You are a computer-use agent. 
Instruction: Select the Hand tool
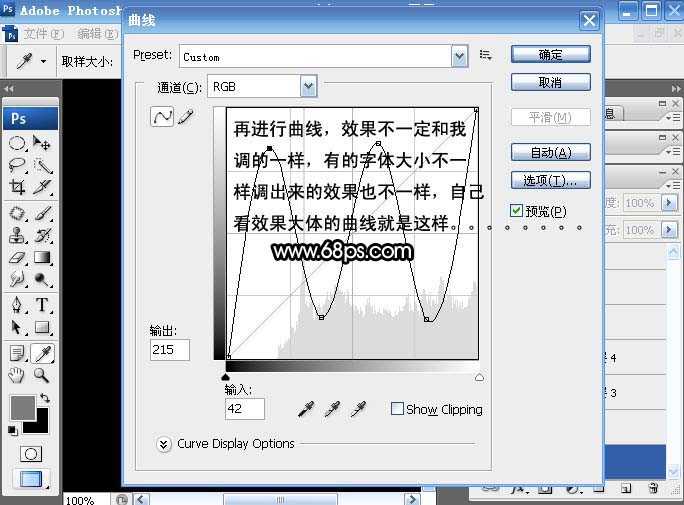pos(17,375)
